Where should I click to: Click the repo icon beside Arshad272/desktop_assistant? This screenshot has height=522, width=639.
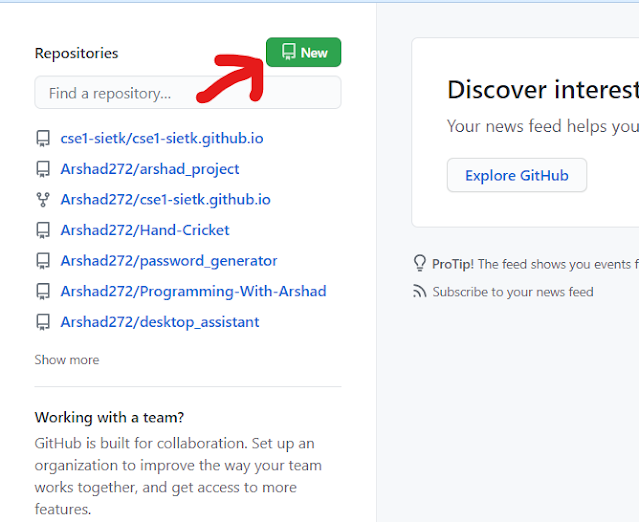click(43, 322)
